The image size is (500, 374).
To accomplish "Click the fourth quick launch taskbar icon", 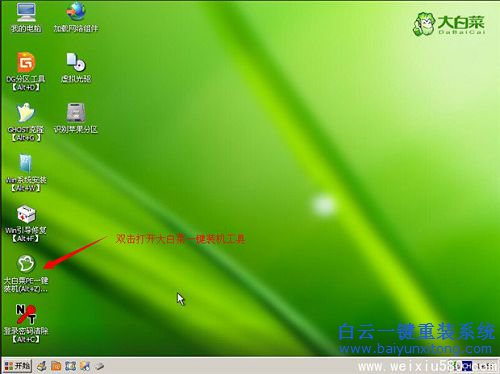I will point(85,366).
